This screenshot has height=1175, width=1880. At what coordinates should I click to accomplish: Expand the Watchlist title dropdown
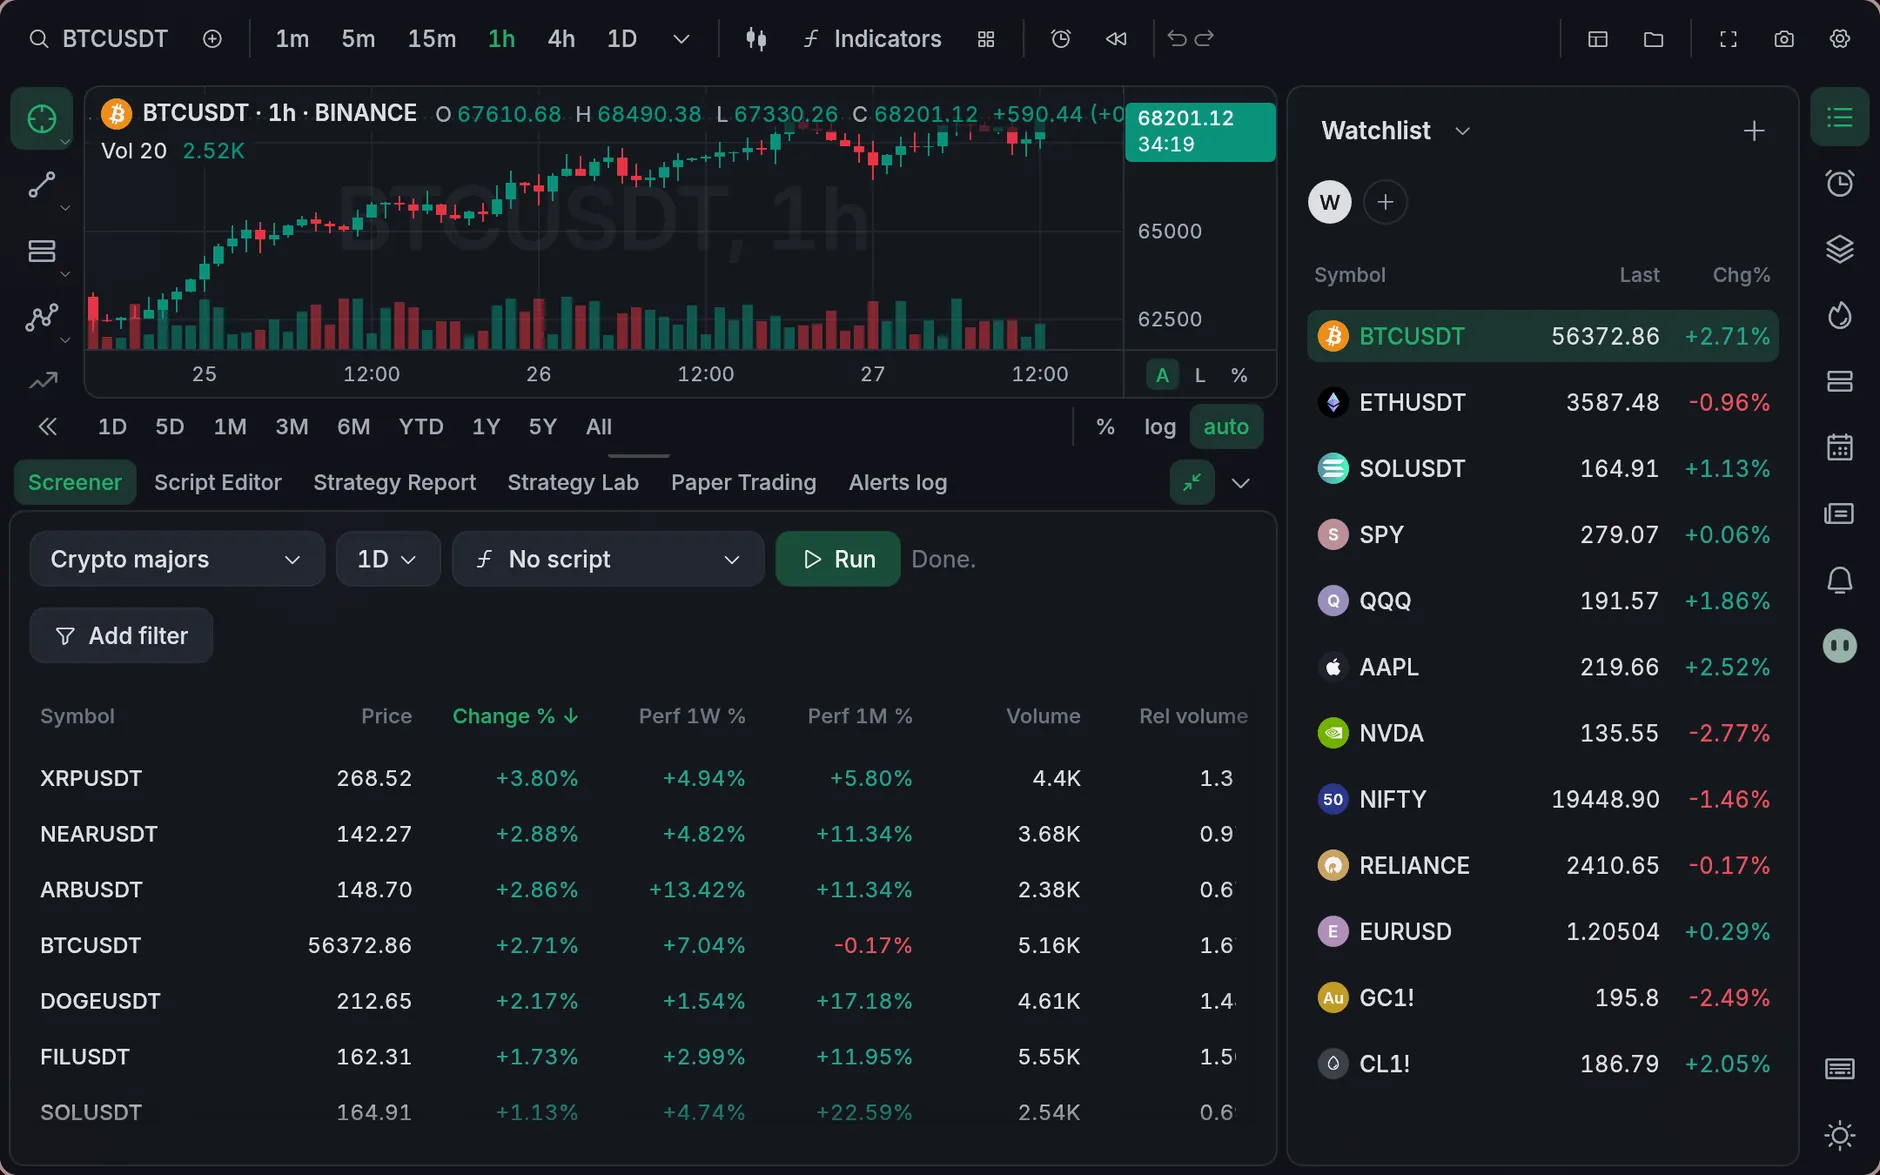click(x=1462, y=131)
